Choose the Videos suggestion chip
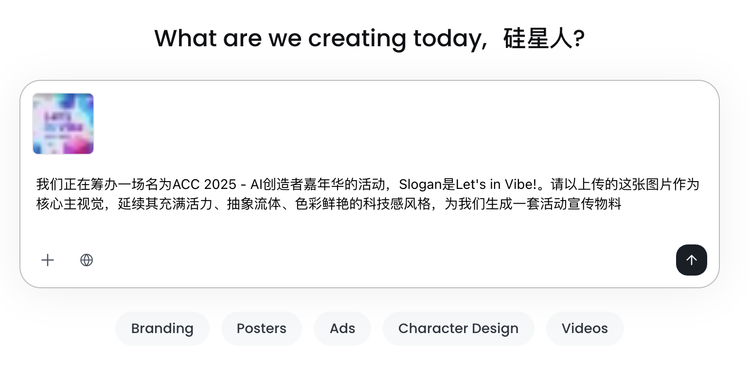This screenshot has height=372, width=750. [585, 328]
